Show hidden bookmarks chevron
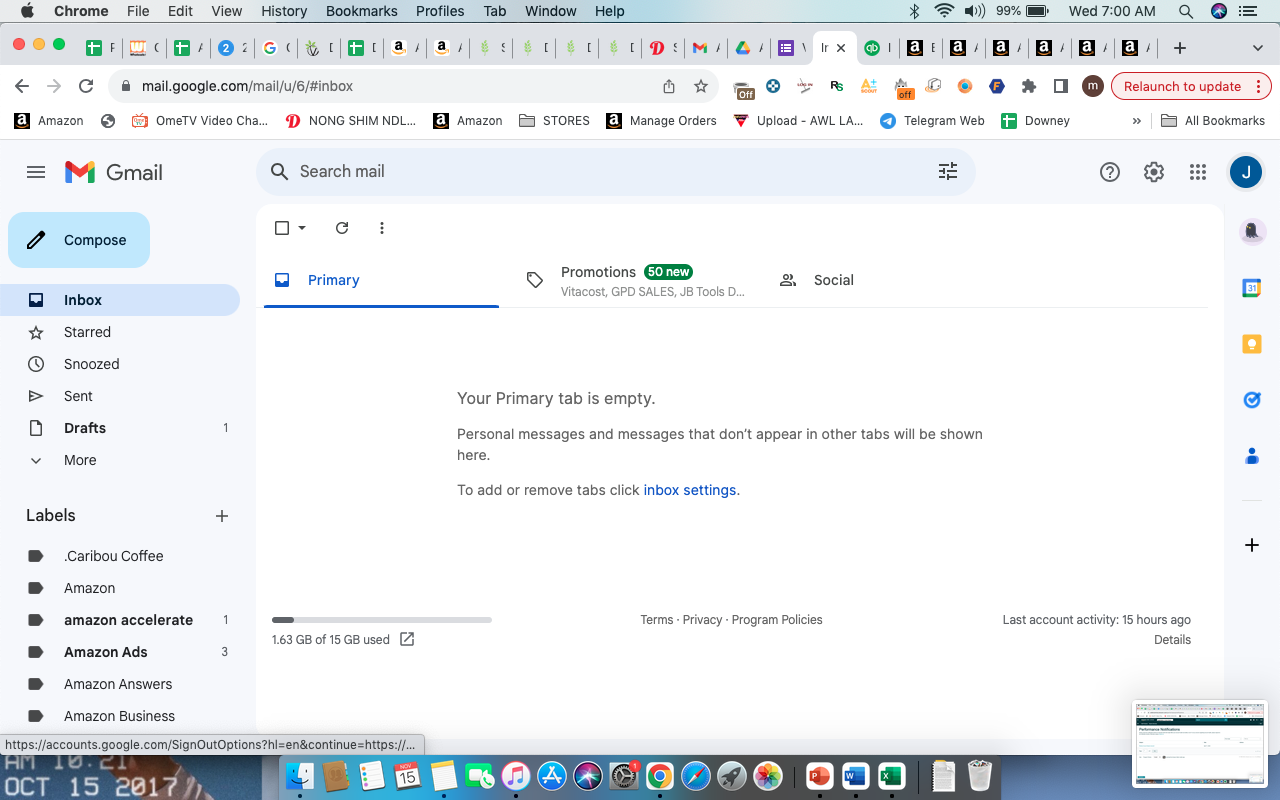The width and height of the screenshot is (1280, 800). (x=1136, y=121)
